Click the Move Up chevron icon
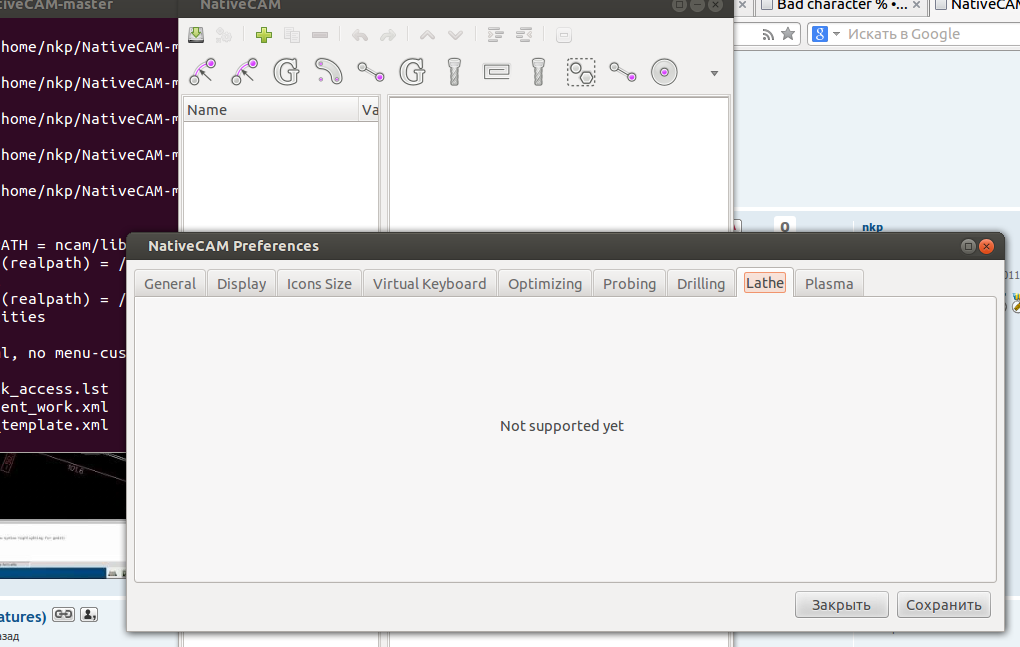The width and height of the screenshot is (1020, 647). point(427,34)
